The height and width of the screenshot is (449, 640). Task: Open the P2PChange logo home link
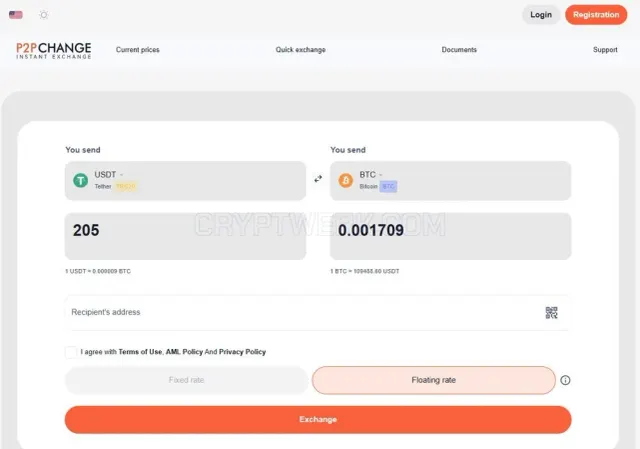pyautogui.click(x=53, y=51)
